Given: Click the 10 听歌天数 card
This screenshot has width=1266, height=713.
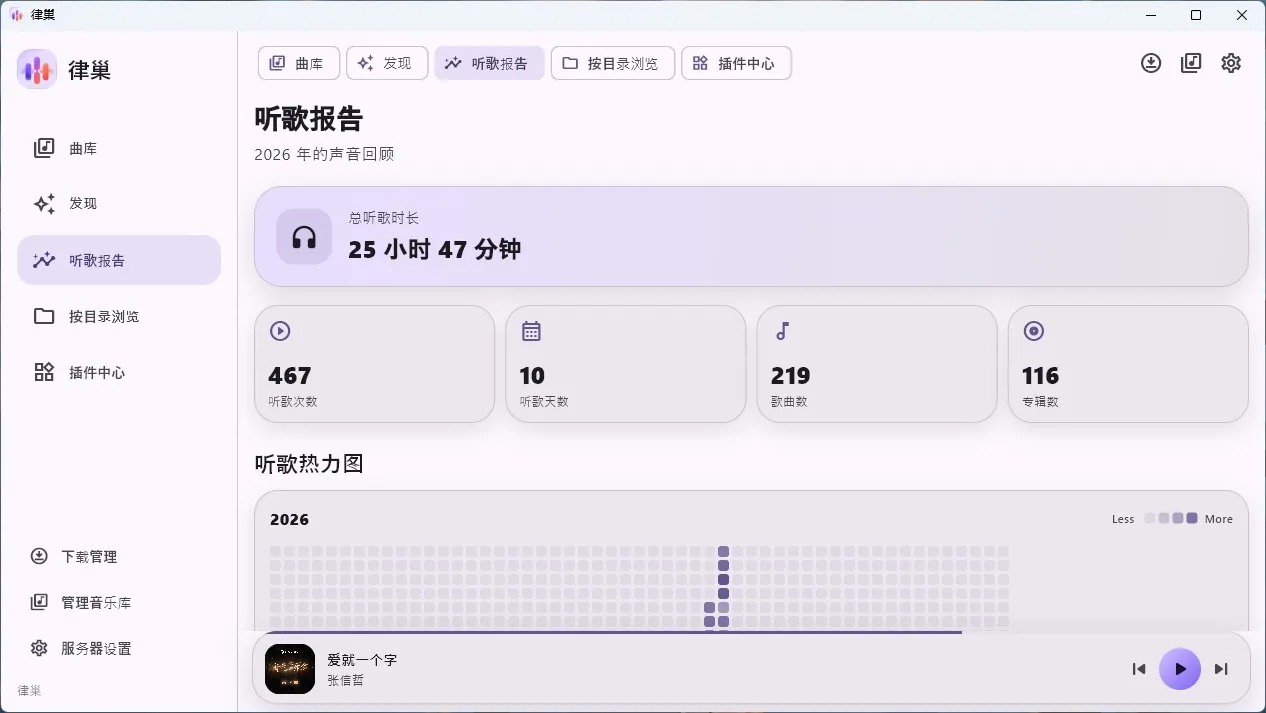Looking at the screenshot, I should point(626,364).
